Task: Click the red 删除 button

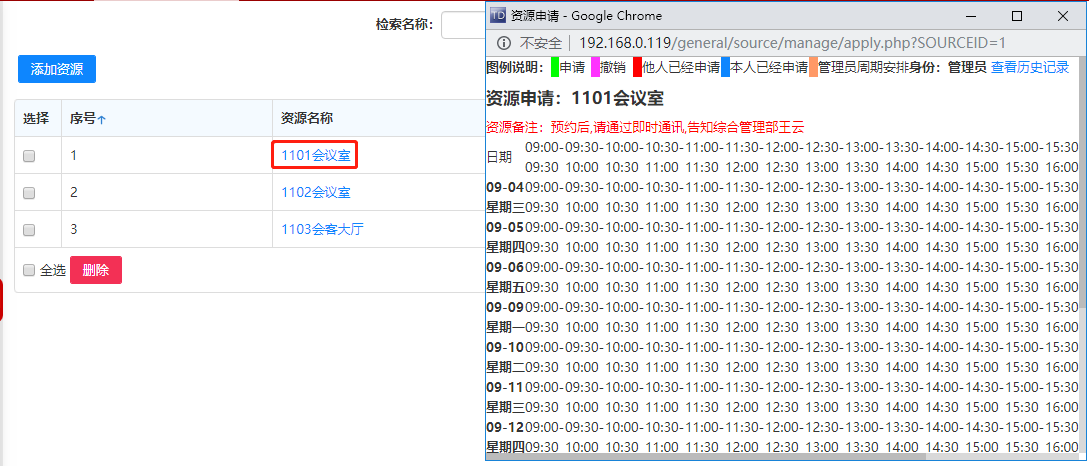Action: coord(96,270)
